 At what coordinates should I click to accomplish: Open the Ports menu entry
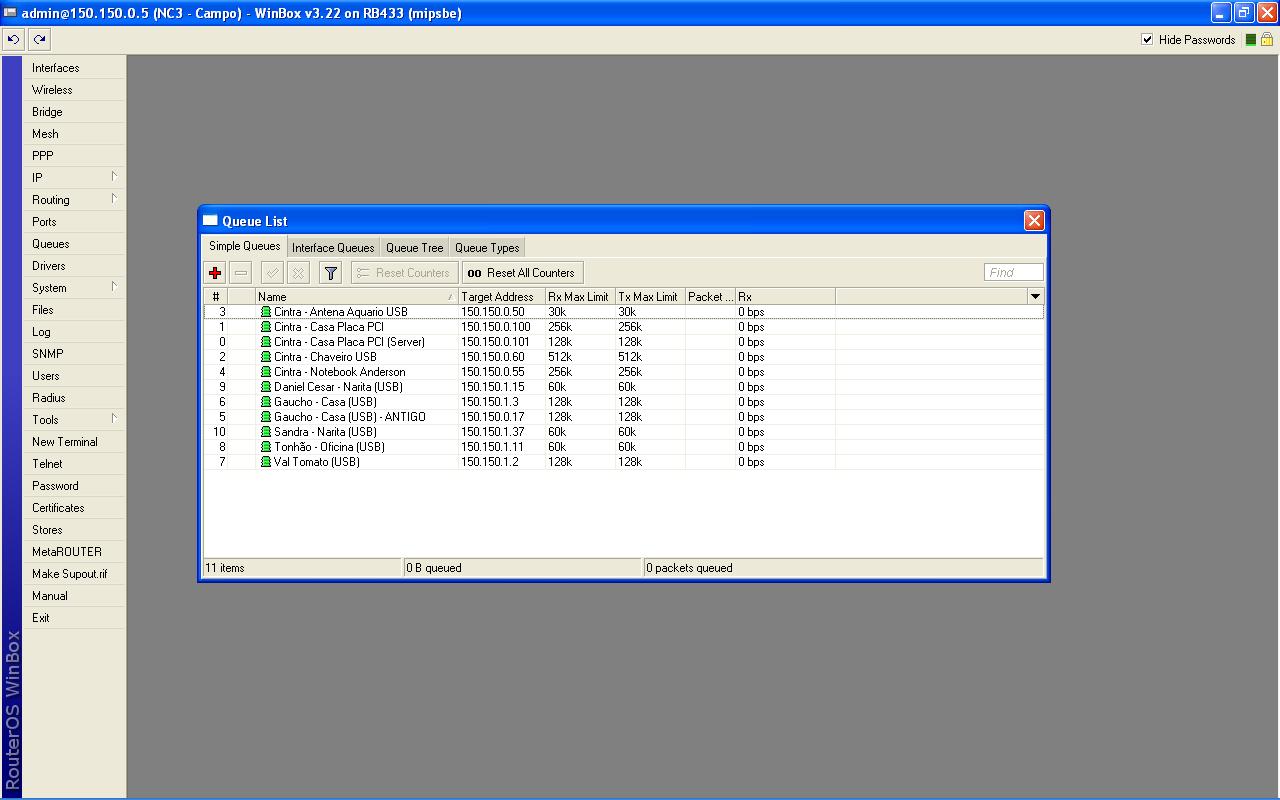[75, 222]
